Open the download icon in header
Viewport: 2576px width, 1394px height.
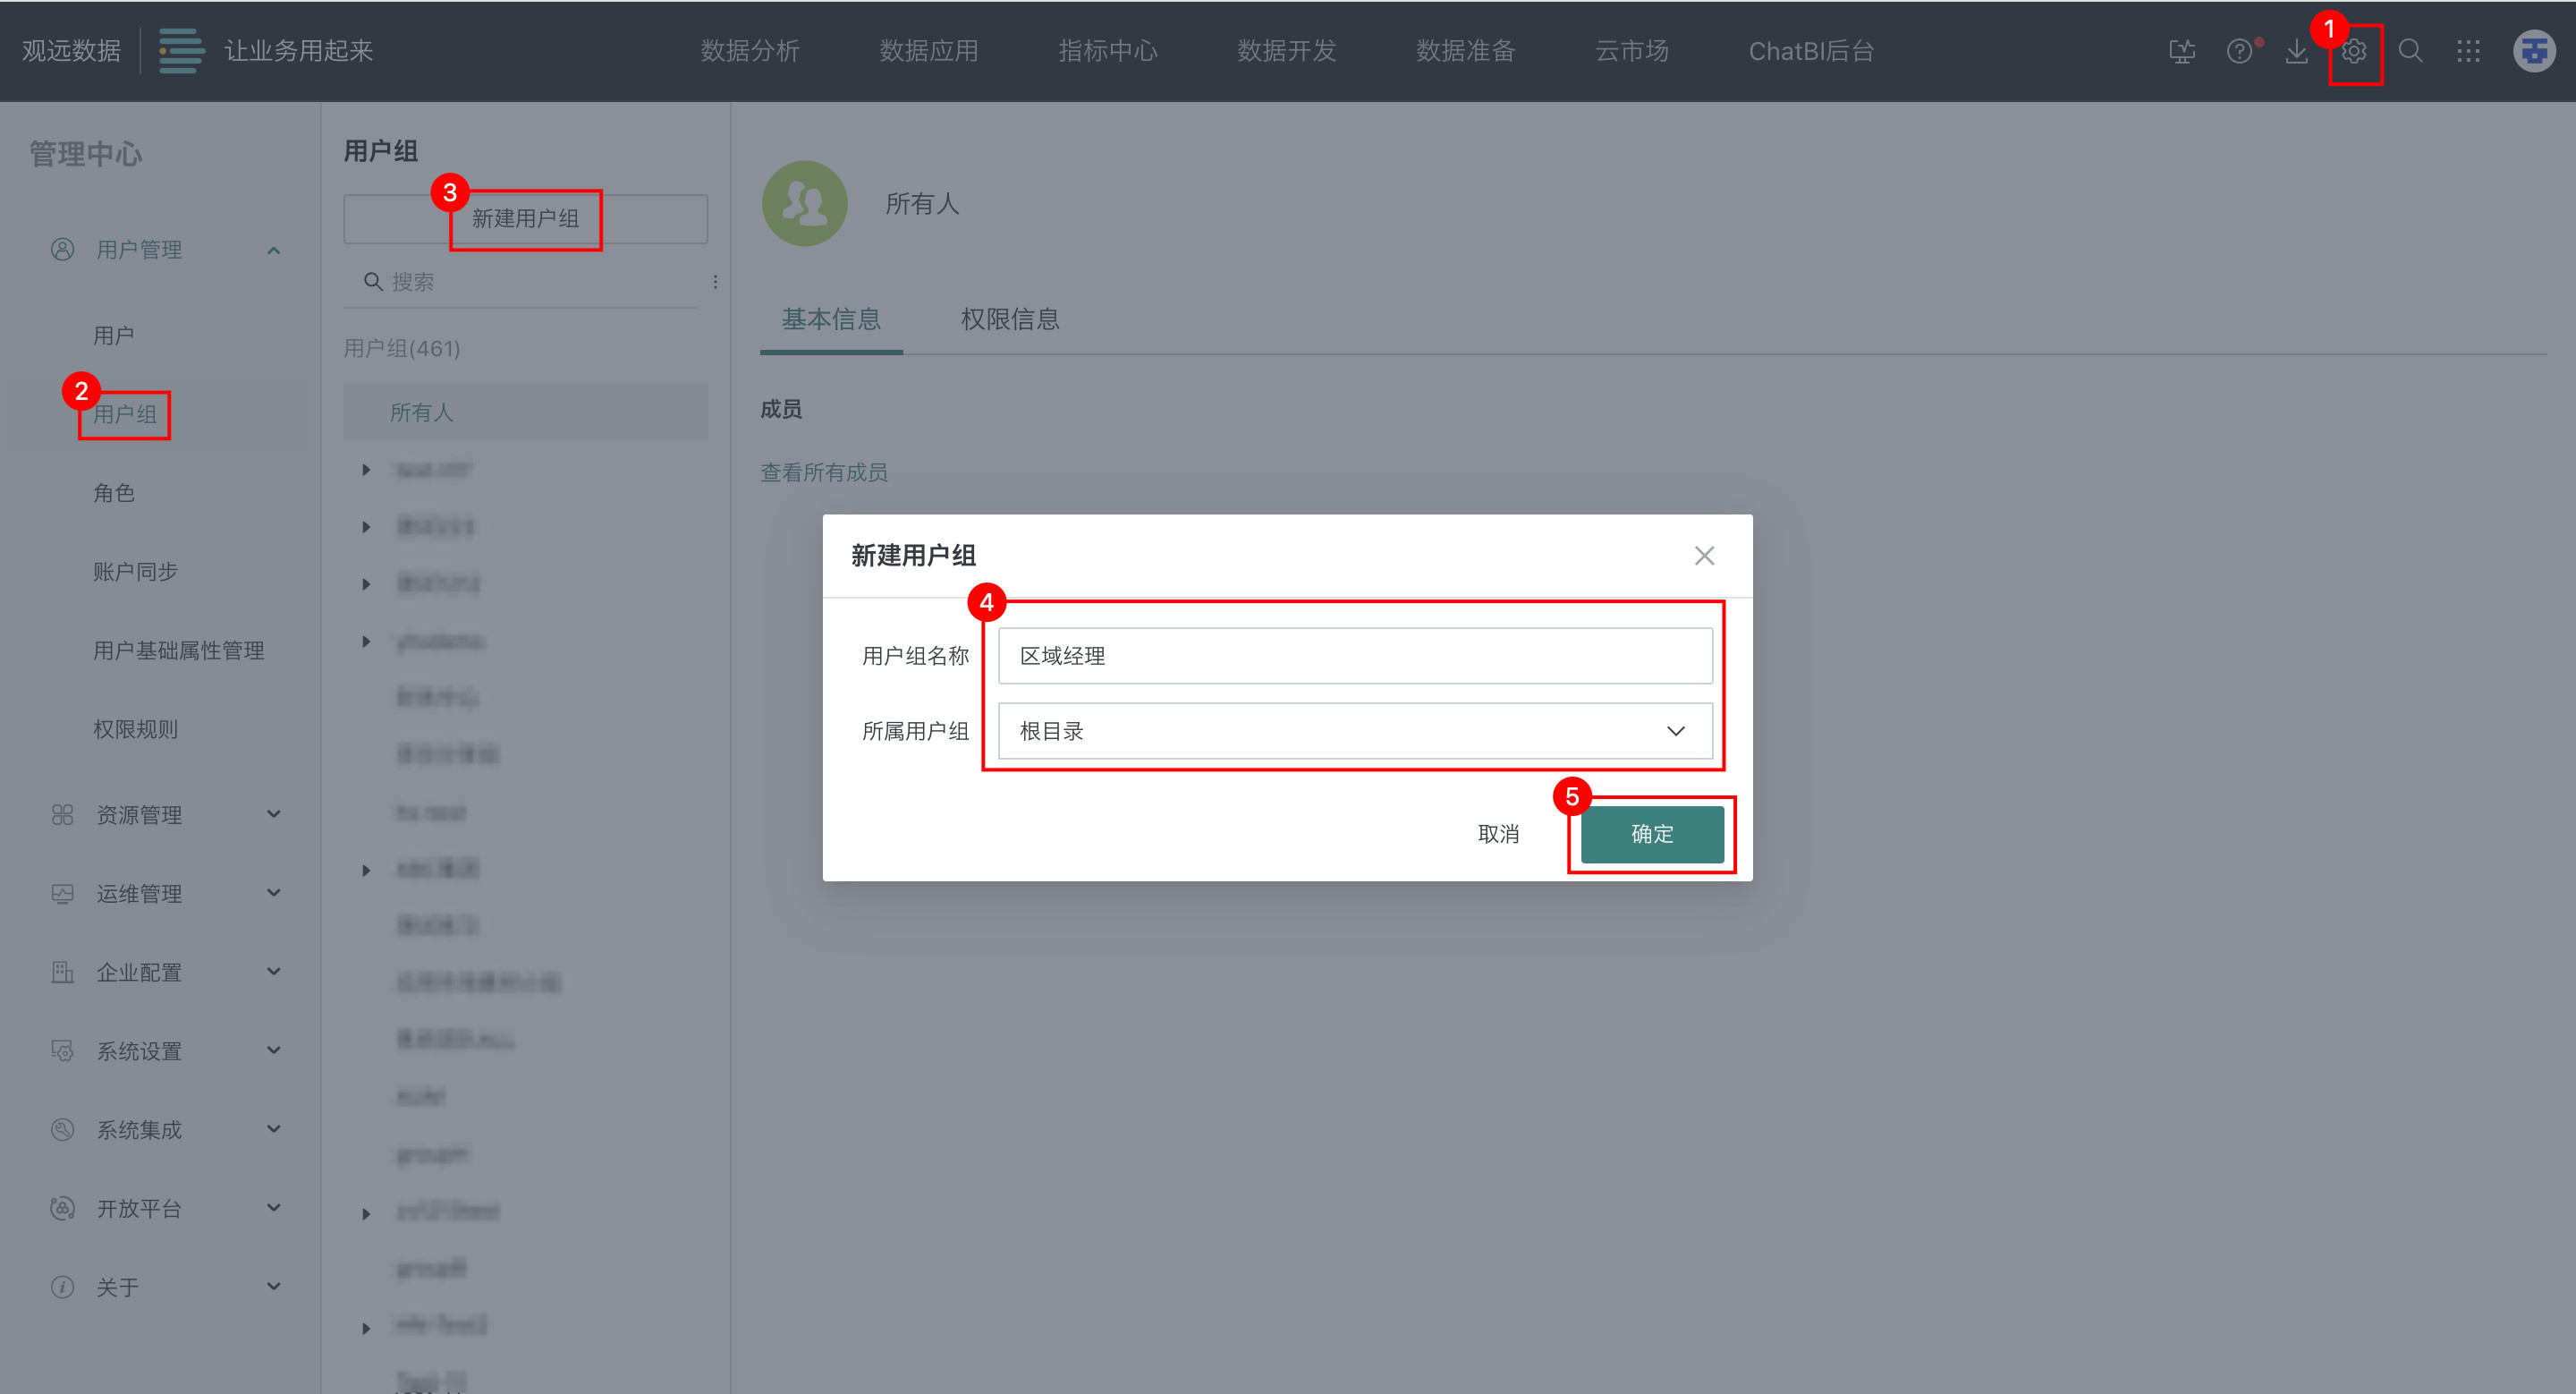click(x=2297, y=52)
